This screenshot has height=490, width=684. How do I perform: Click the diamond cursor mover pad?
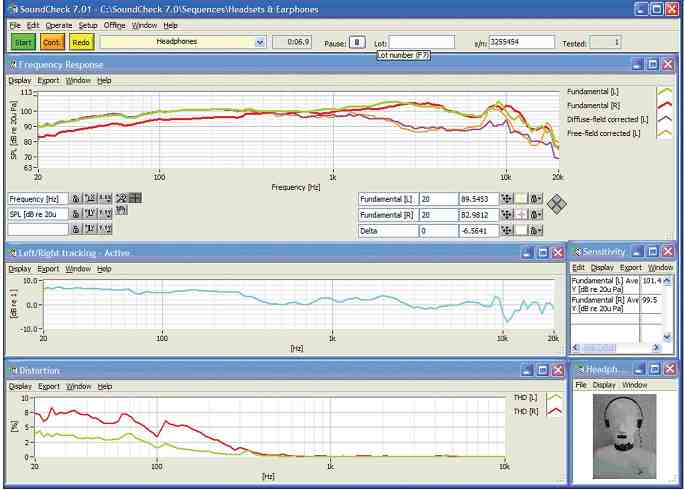coord(557,204)
